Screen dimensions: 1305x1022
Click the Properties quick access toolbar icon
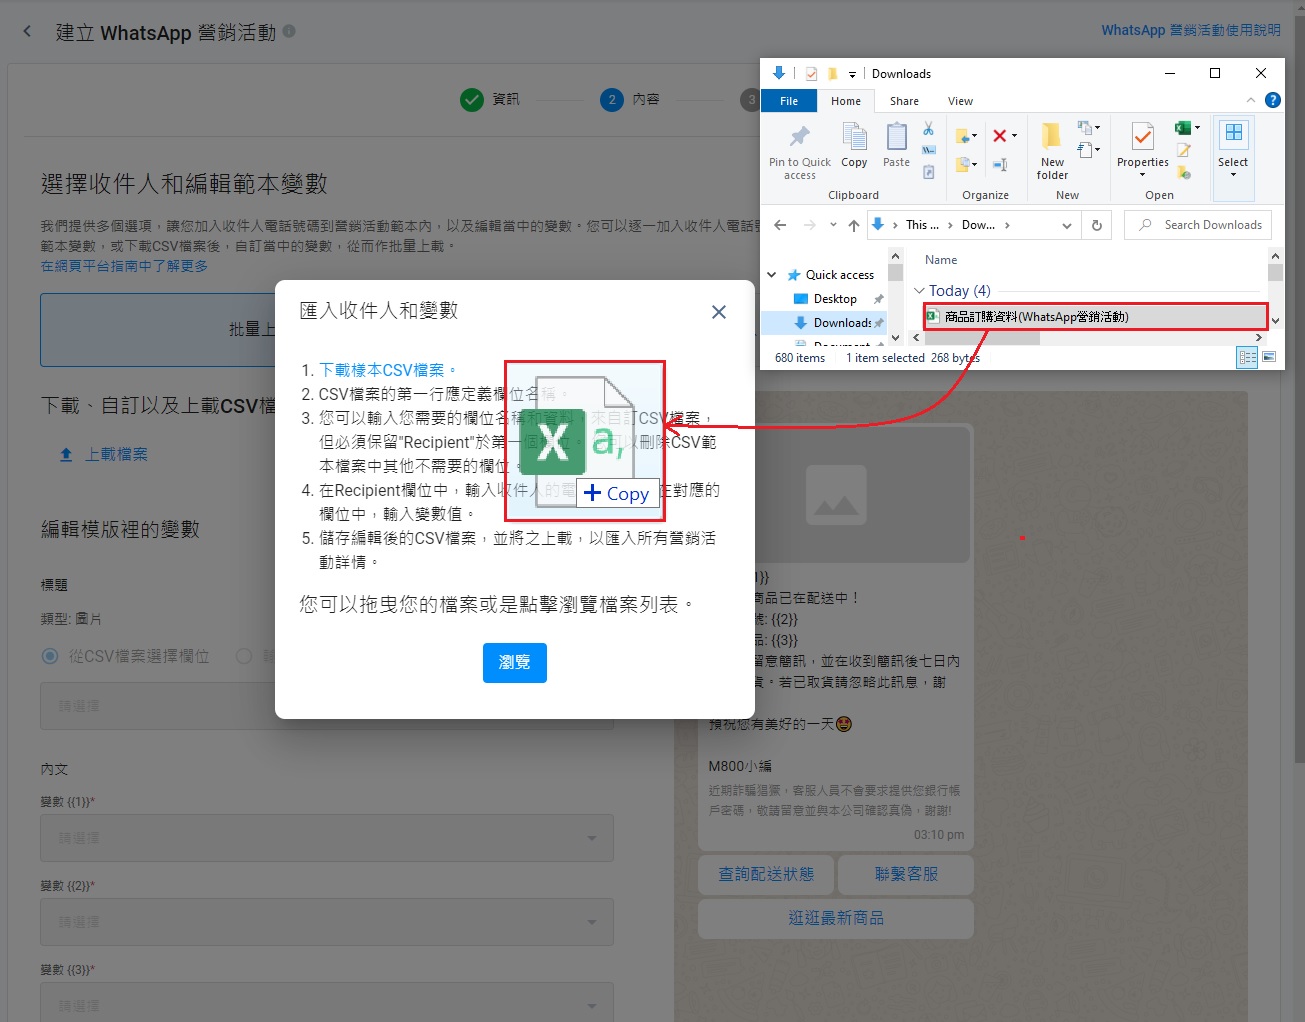point(811,74)
